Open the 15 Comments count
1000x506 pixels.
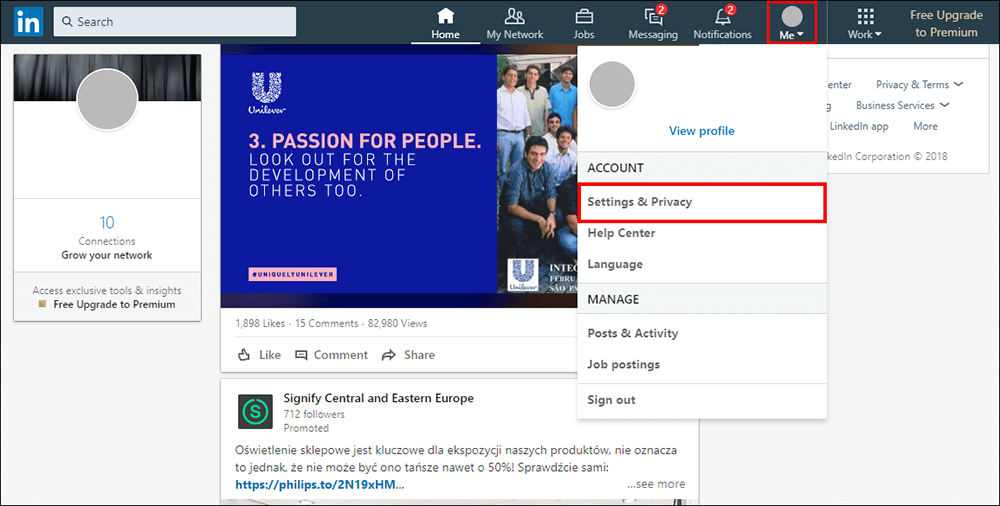[327, 324]
